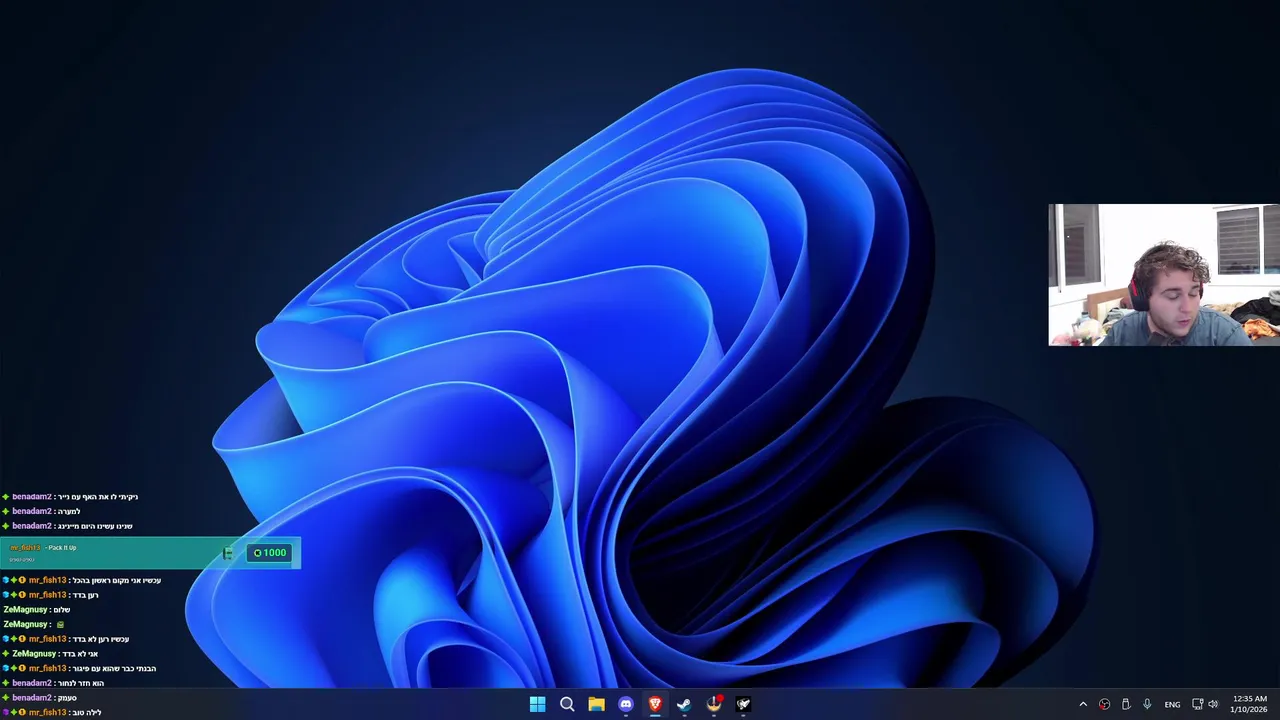This screenshot has height=720, width=1280.
Task: Switch the ENG input language
Action: (x=1172, y=704)
